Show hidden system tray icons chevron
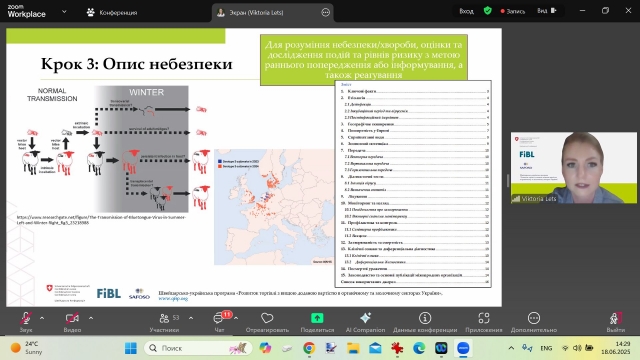The image size is (640, 360). coord(511,348)
